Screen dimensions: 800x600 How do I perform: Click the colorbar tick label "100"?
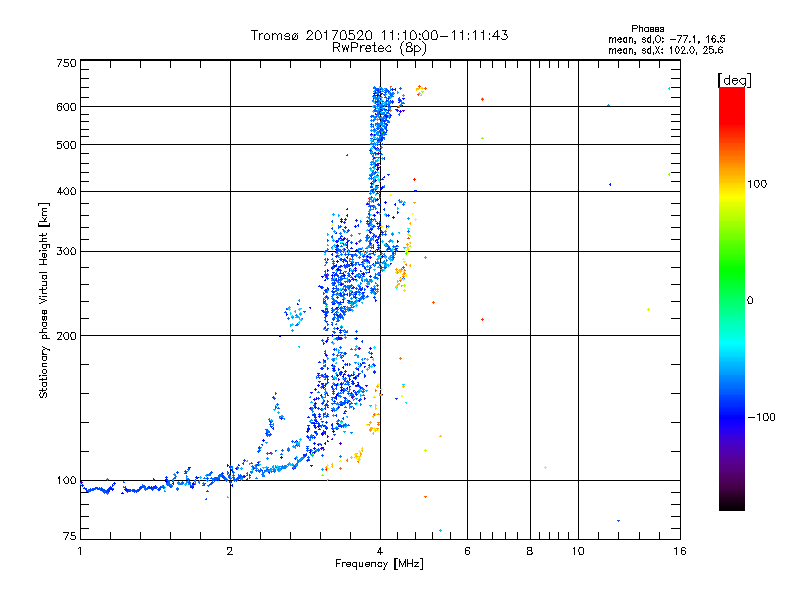[x=757, y=184]
